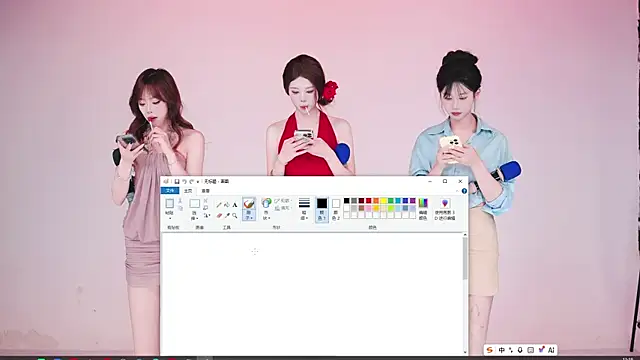Pick the yellow color swatch

click(x=383, y=200)
